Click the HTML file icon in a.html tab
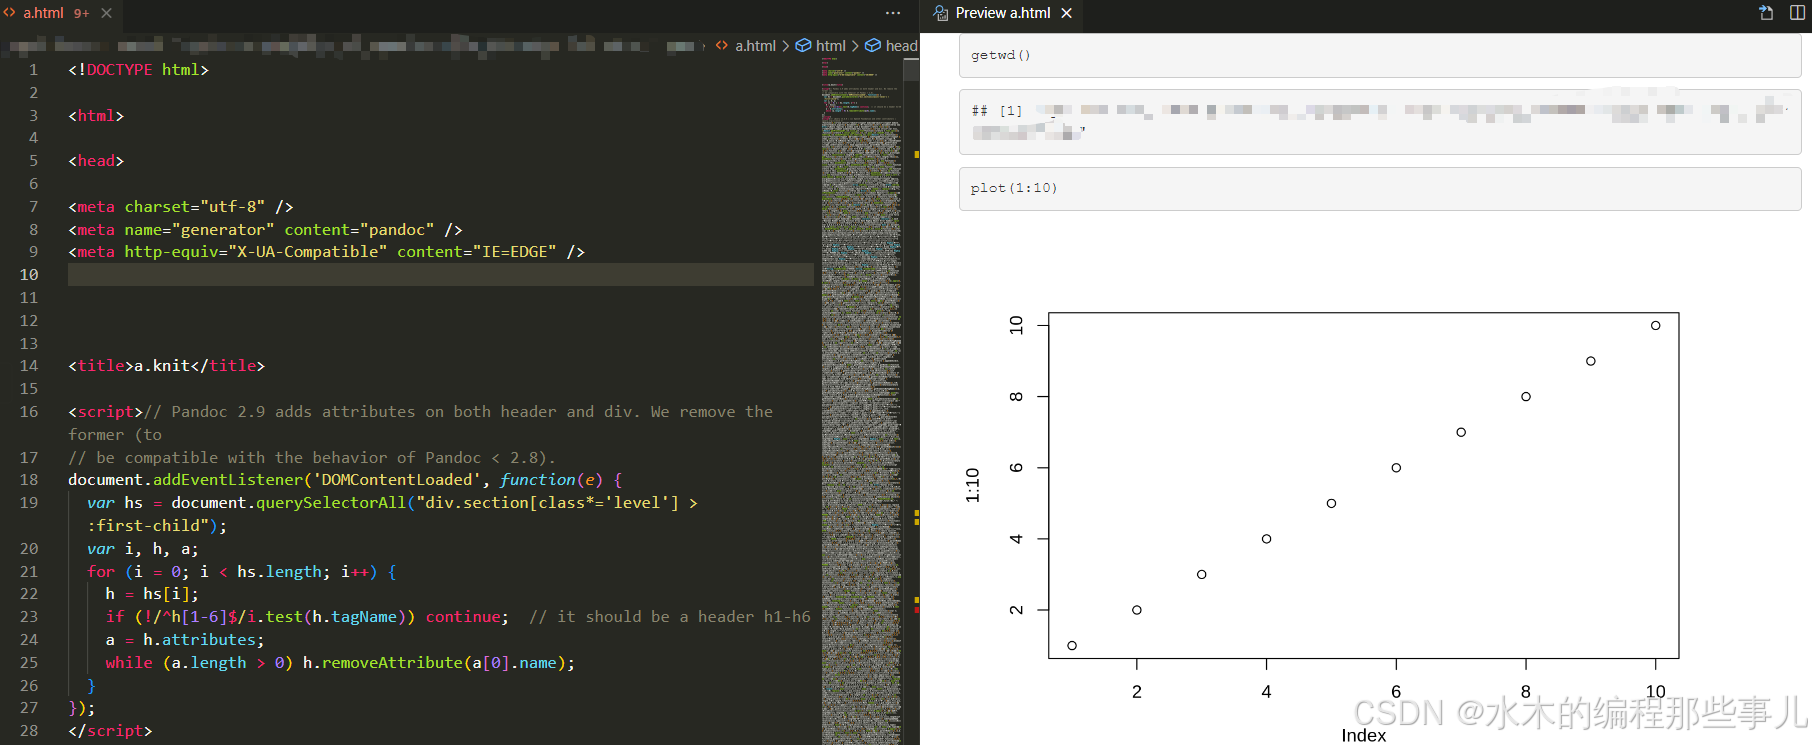1812x745 pixels. 10,13
